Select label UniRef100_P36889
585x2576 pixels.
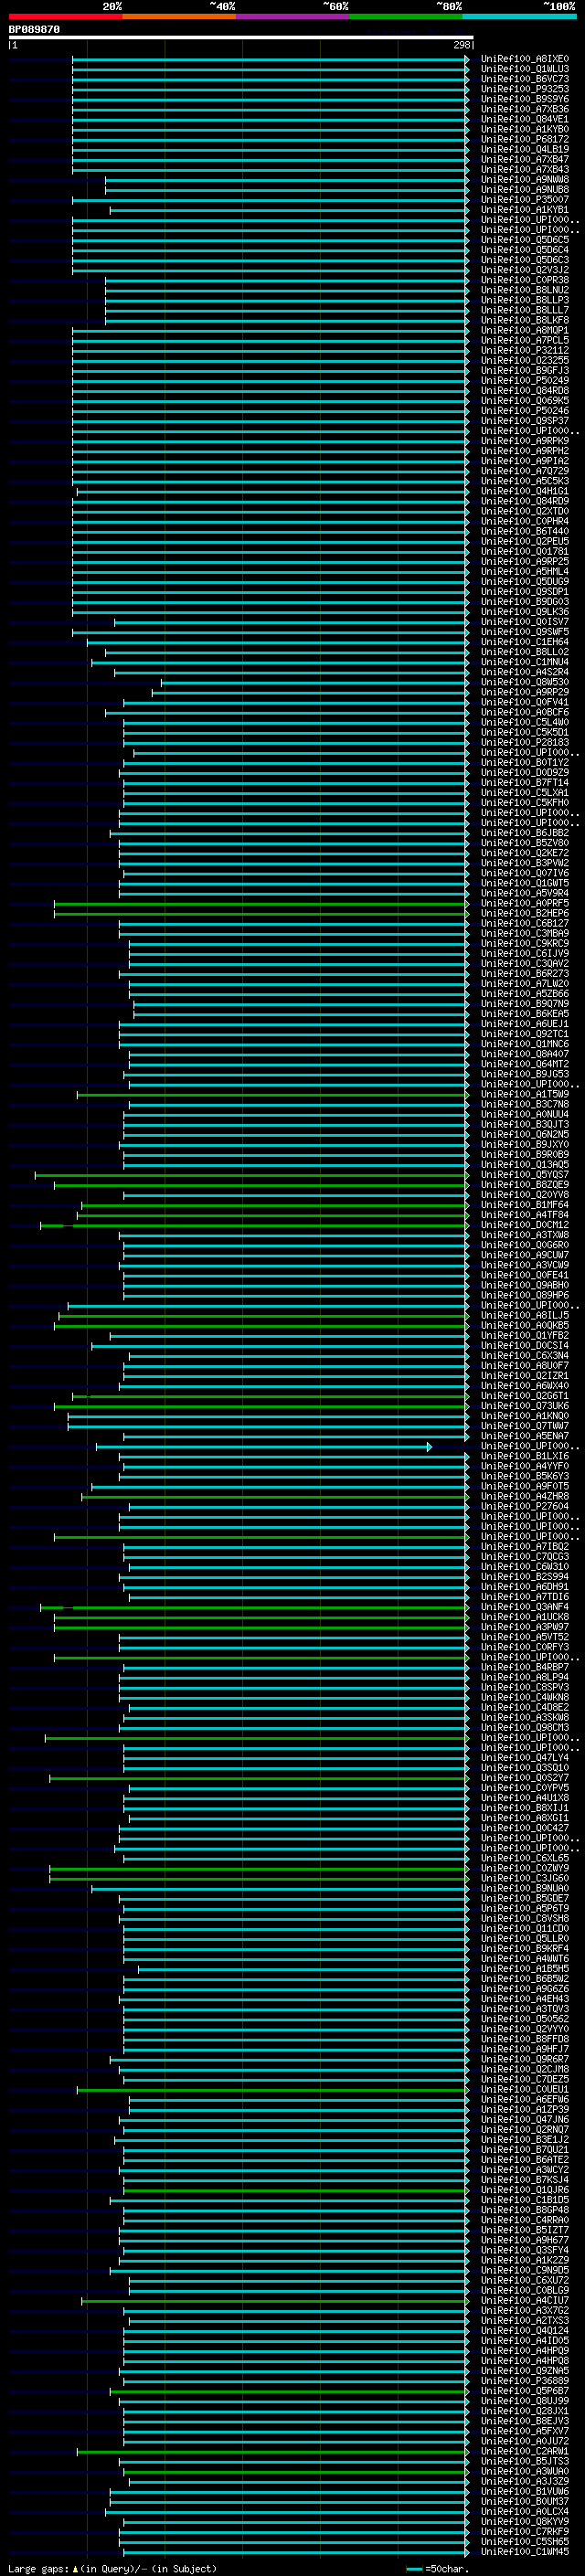click(x=525, y=2380)
